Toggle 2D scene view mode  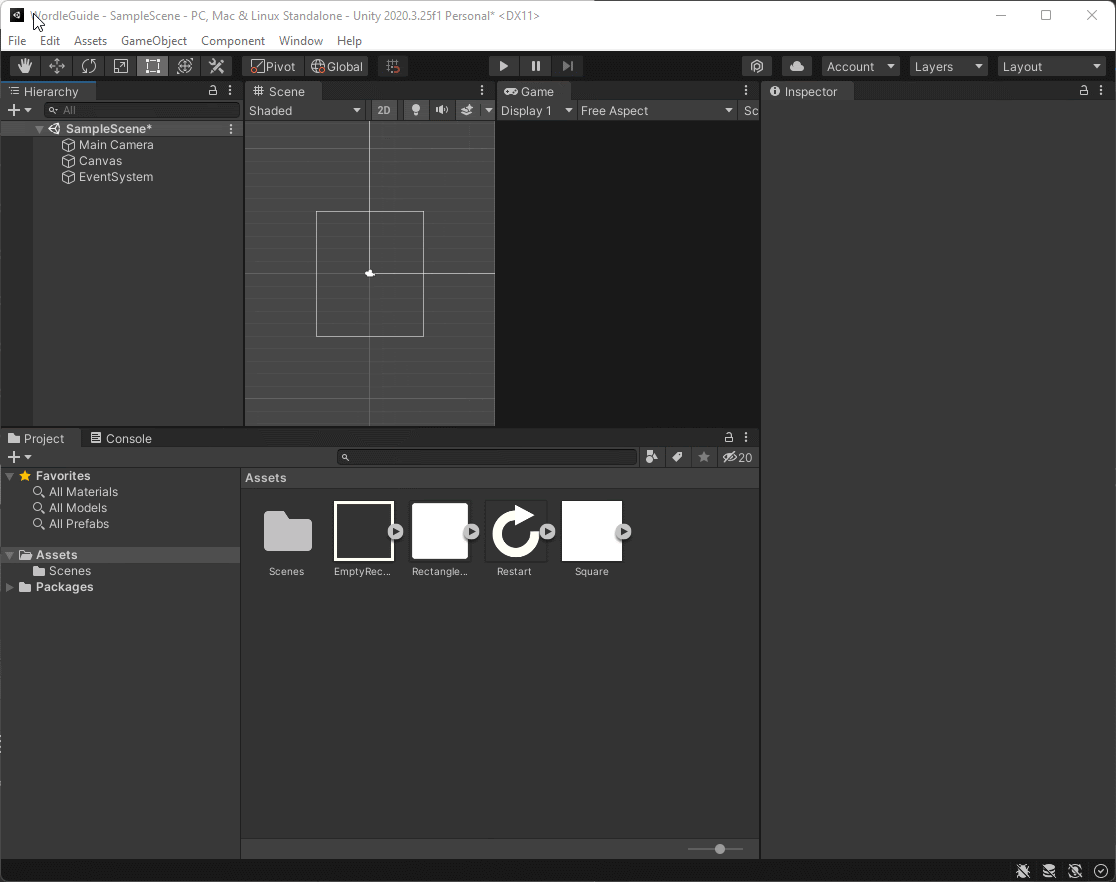pyautogui.click(x=384, y=110)
